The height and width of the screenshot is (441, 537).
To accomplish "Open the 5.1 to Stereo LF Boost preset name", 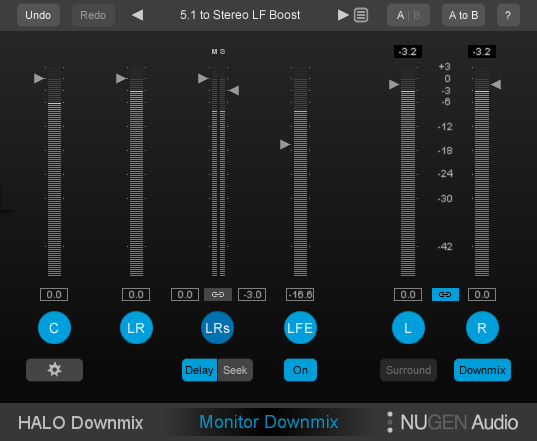I will coord(240,15).
